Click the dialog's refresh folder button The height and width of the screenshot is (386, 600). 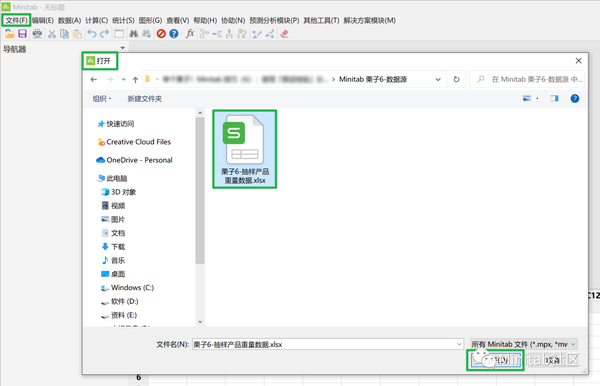click(x=457, y=79)
